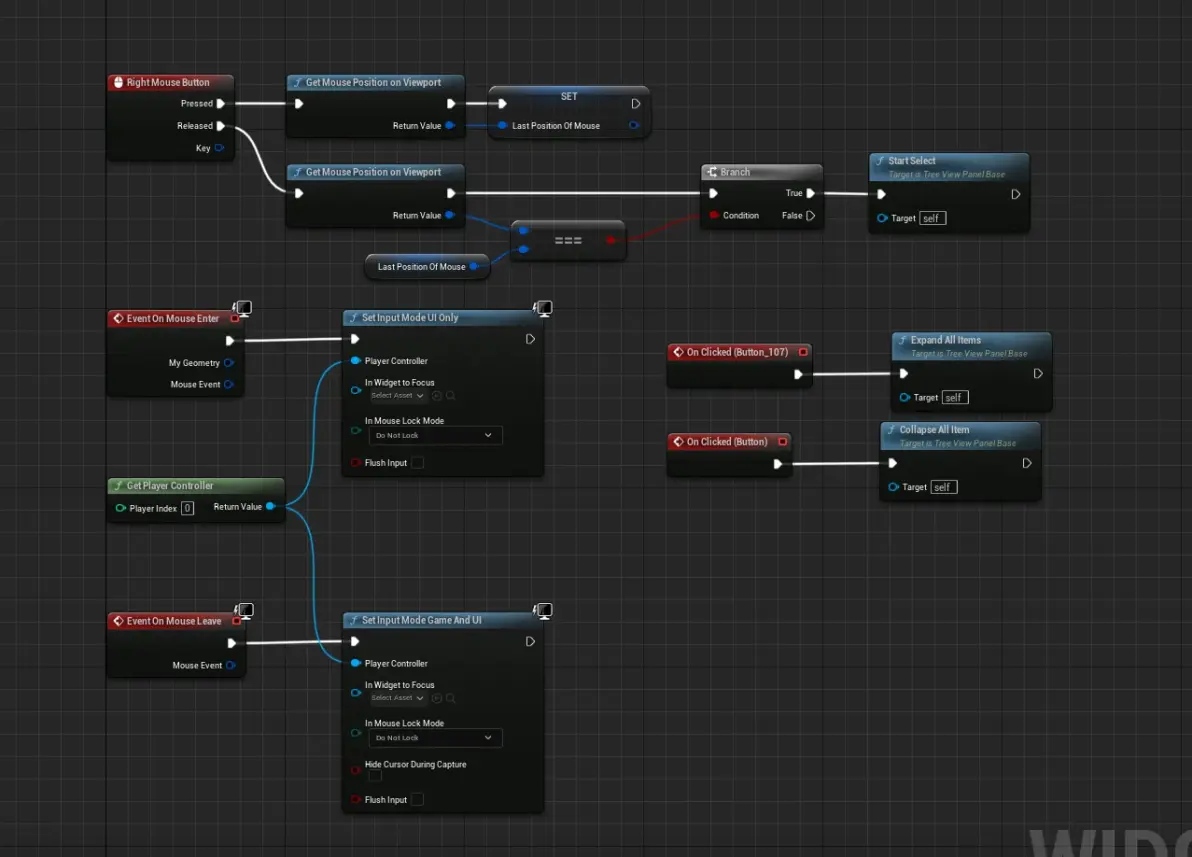Click the browse magnifier icon in Set Input Mode UI Only
The width and height of the screenshot is (1192, 857).
coord(450,395)
